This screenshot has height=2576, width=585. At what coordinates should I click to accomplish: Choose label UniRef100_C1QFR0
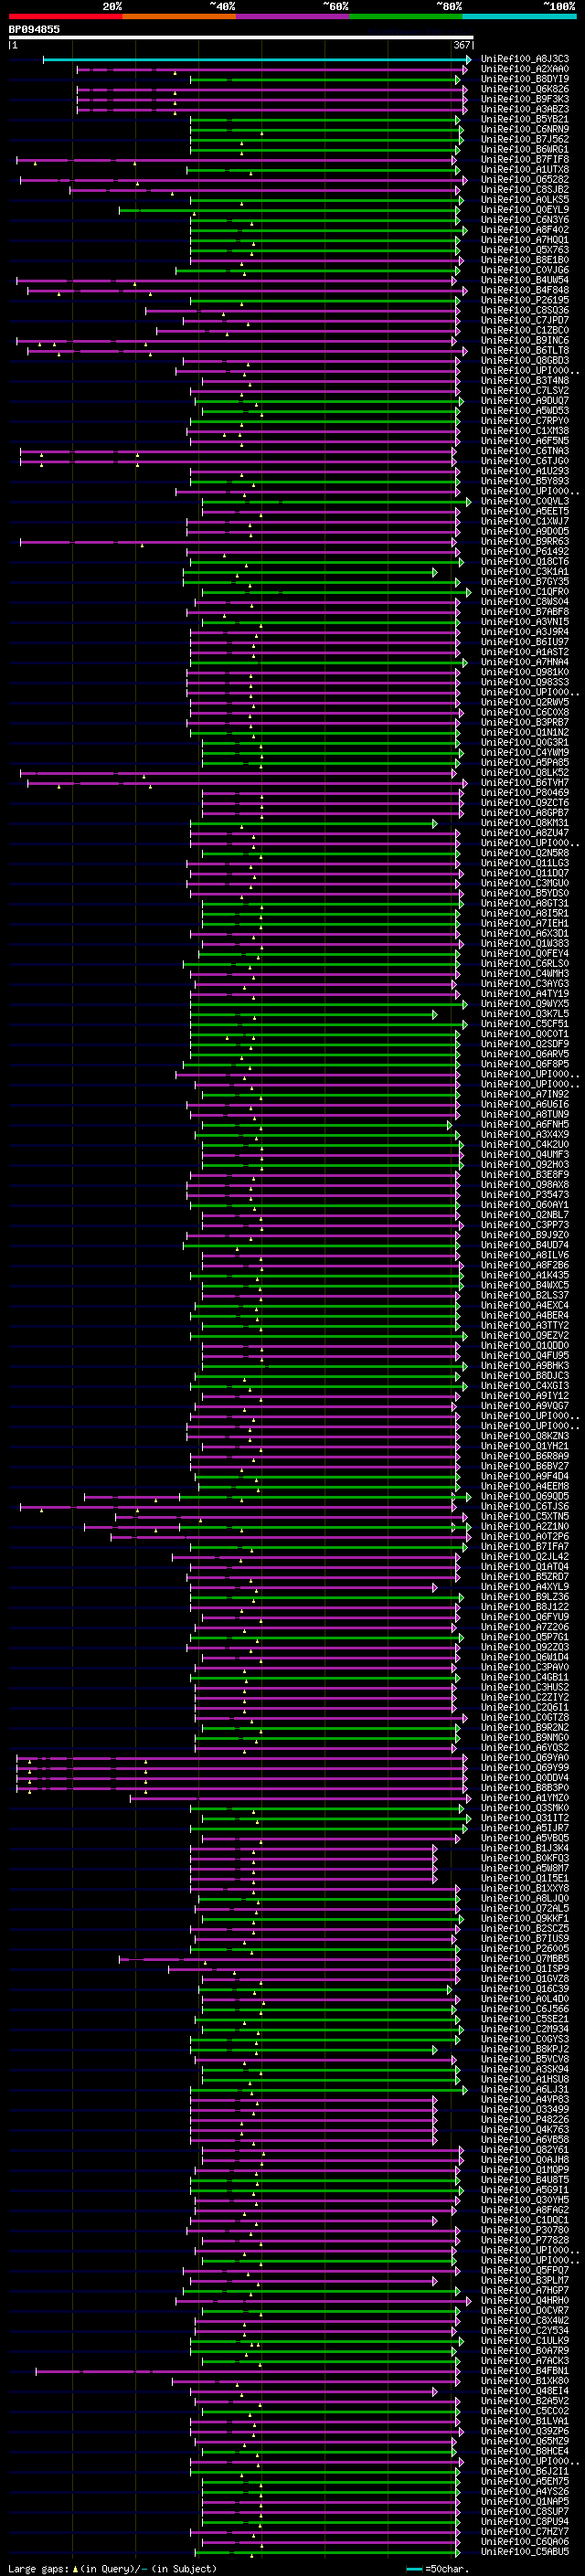click(x=525, y=592)
